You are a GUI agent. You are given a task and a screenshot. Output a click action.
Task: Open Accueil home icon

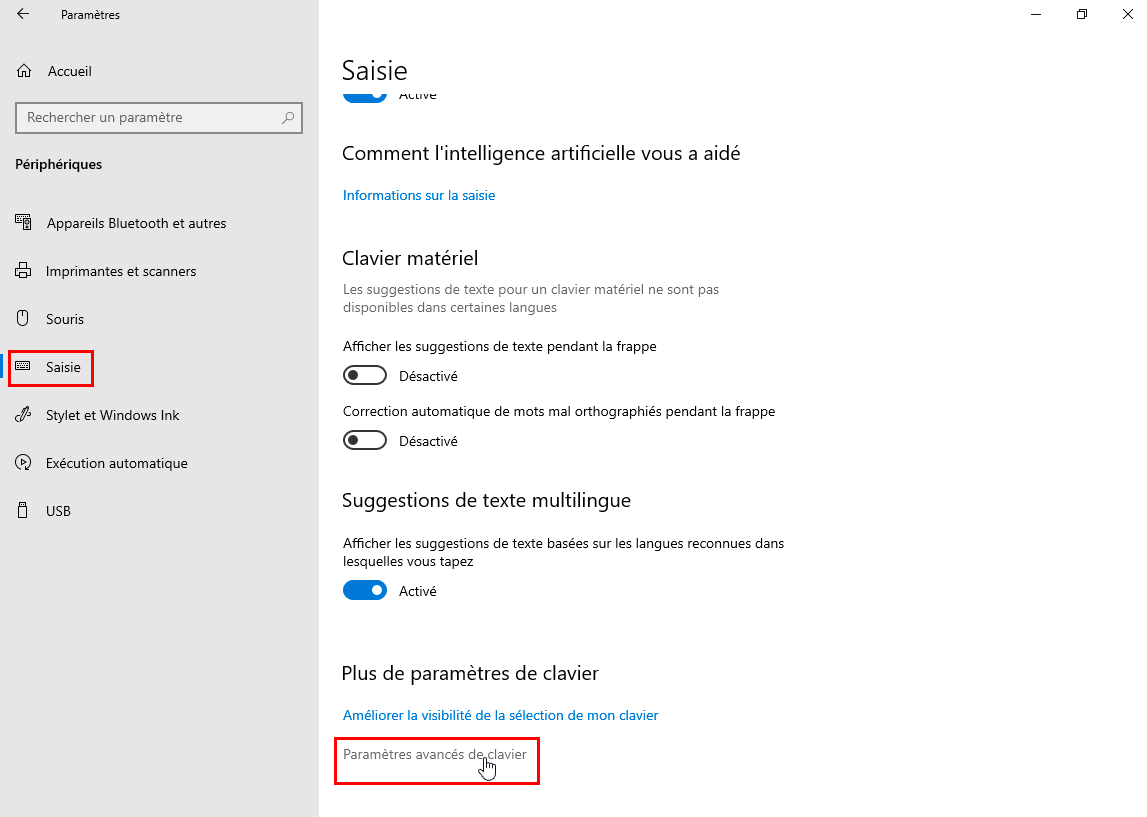coord(24,71)
